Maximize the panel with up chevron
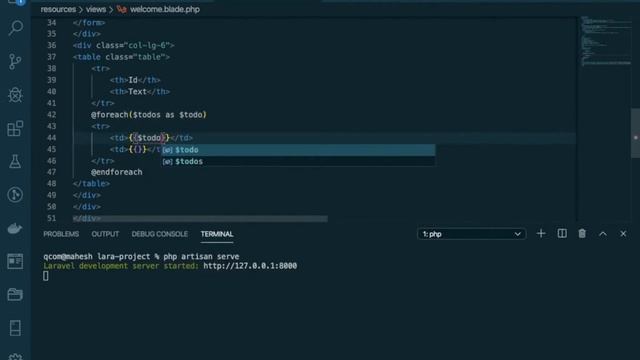Image resolution: width=640 pixels, height=360 pixels. click(603, 234)
